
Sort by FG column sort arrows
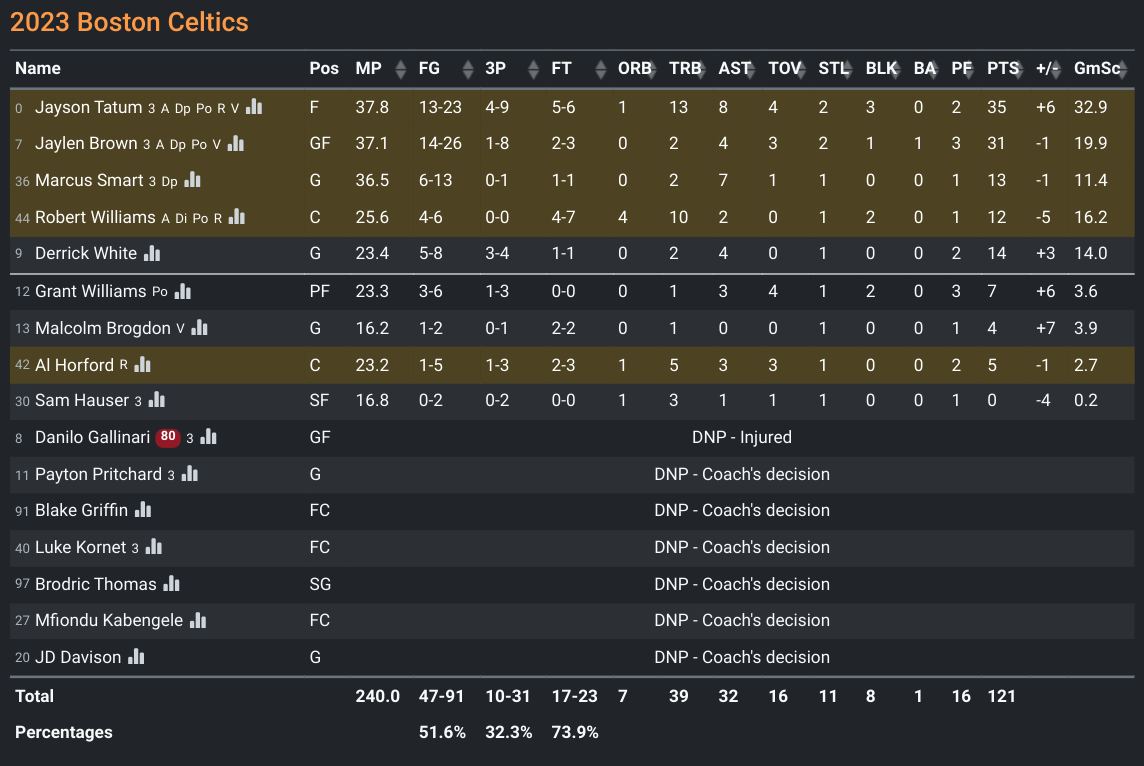tap(468, 69)
